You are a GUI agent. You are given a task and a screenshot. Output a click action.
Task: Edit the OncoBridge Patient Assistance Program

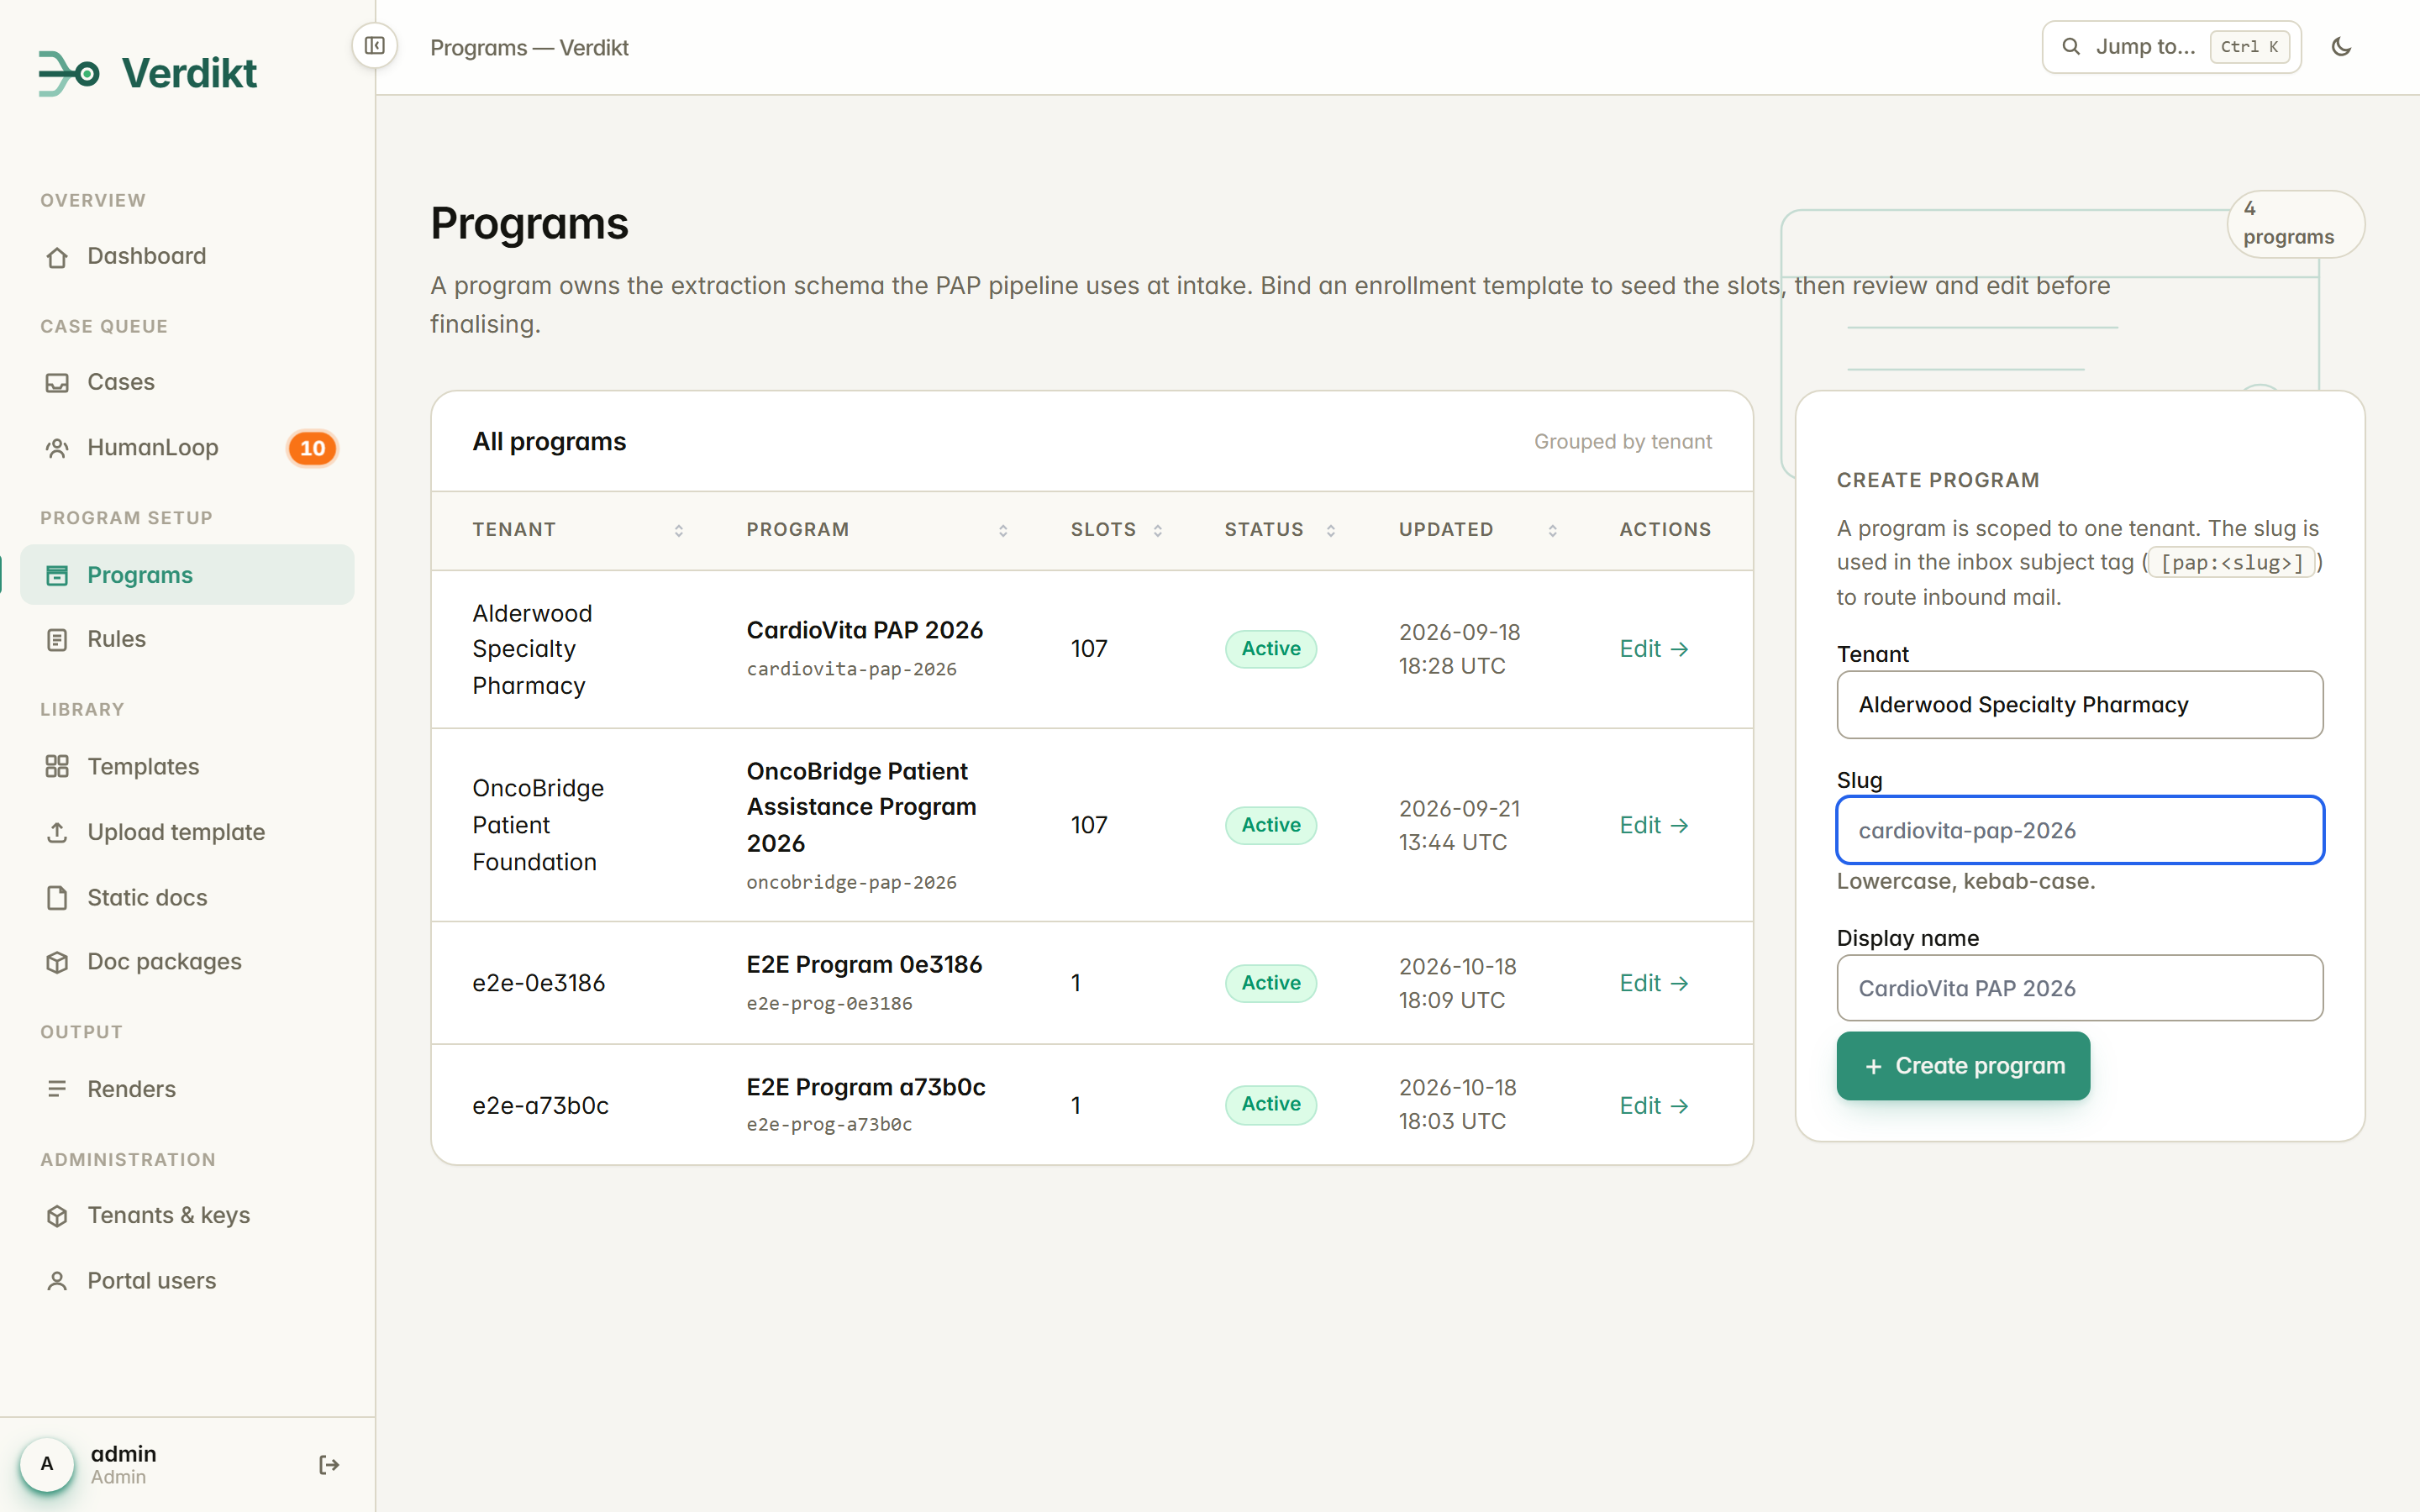tap(1654, 825)
